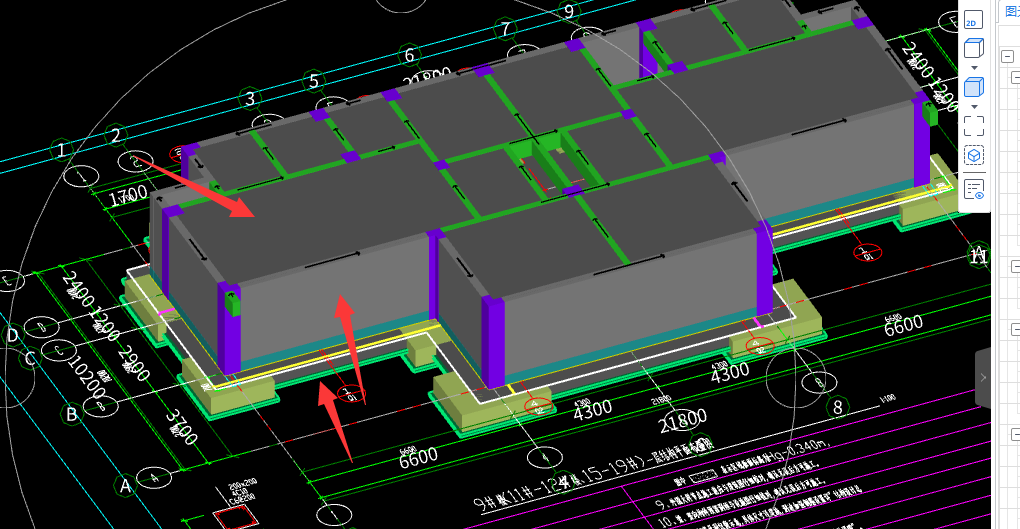Click the 1700 dimension text
Viewport: 1020px width, 529px height.
point(128,195)
